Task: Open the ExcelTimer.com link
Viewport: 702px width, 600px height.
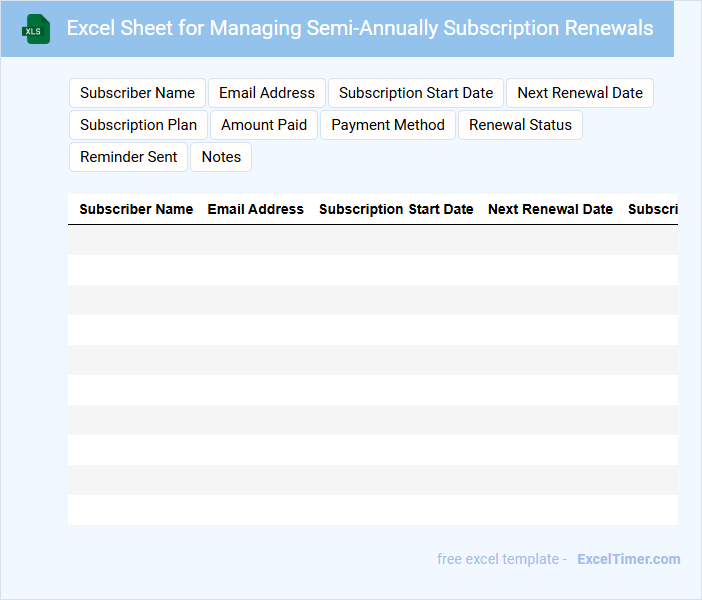Action: 628,559
